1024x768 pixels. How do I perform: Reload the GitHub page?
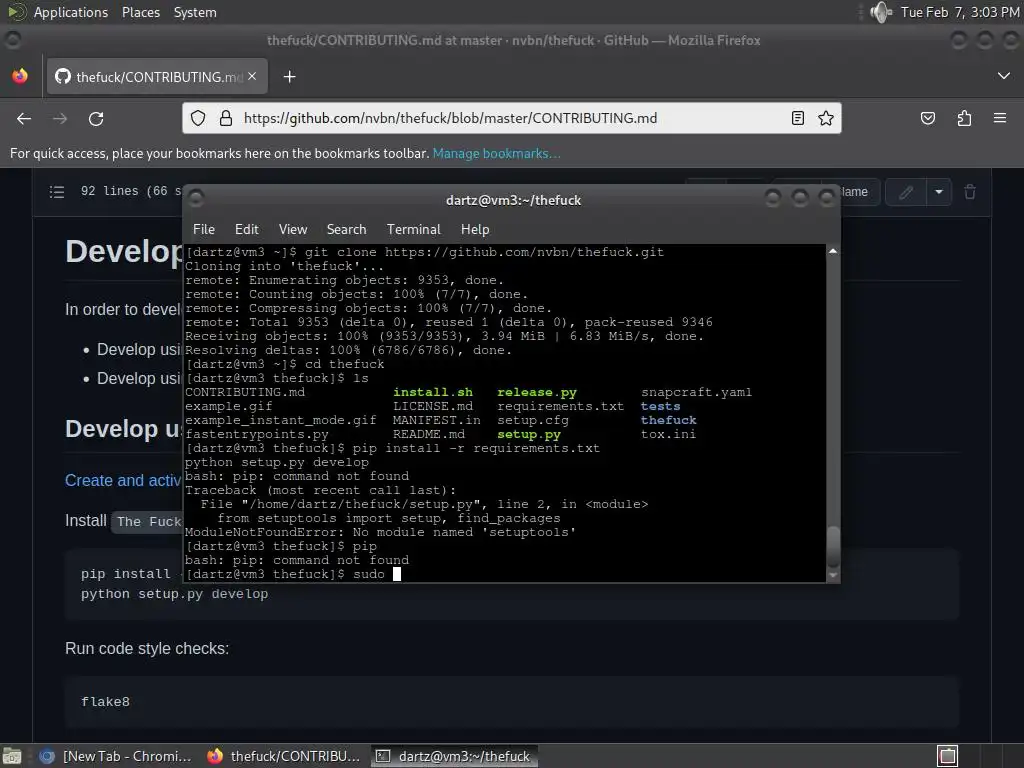[x=96, y=118]
